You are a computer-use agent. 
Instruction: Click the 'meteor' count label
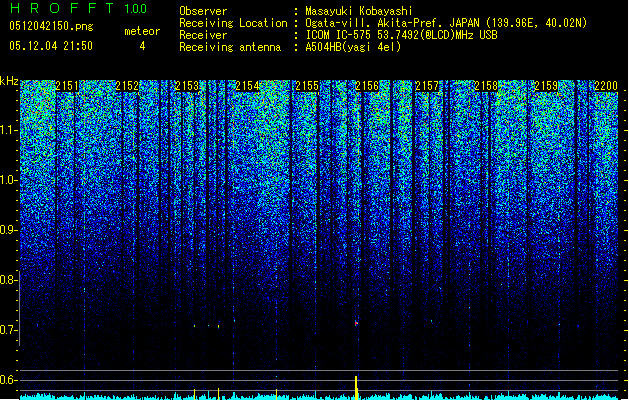142,31
